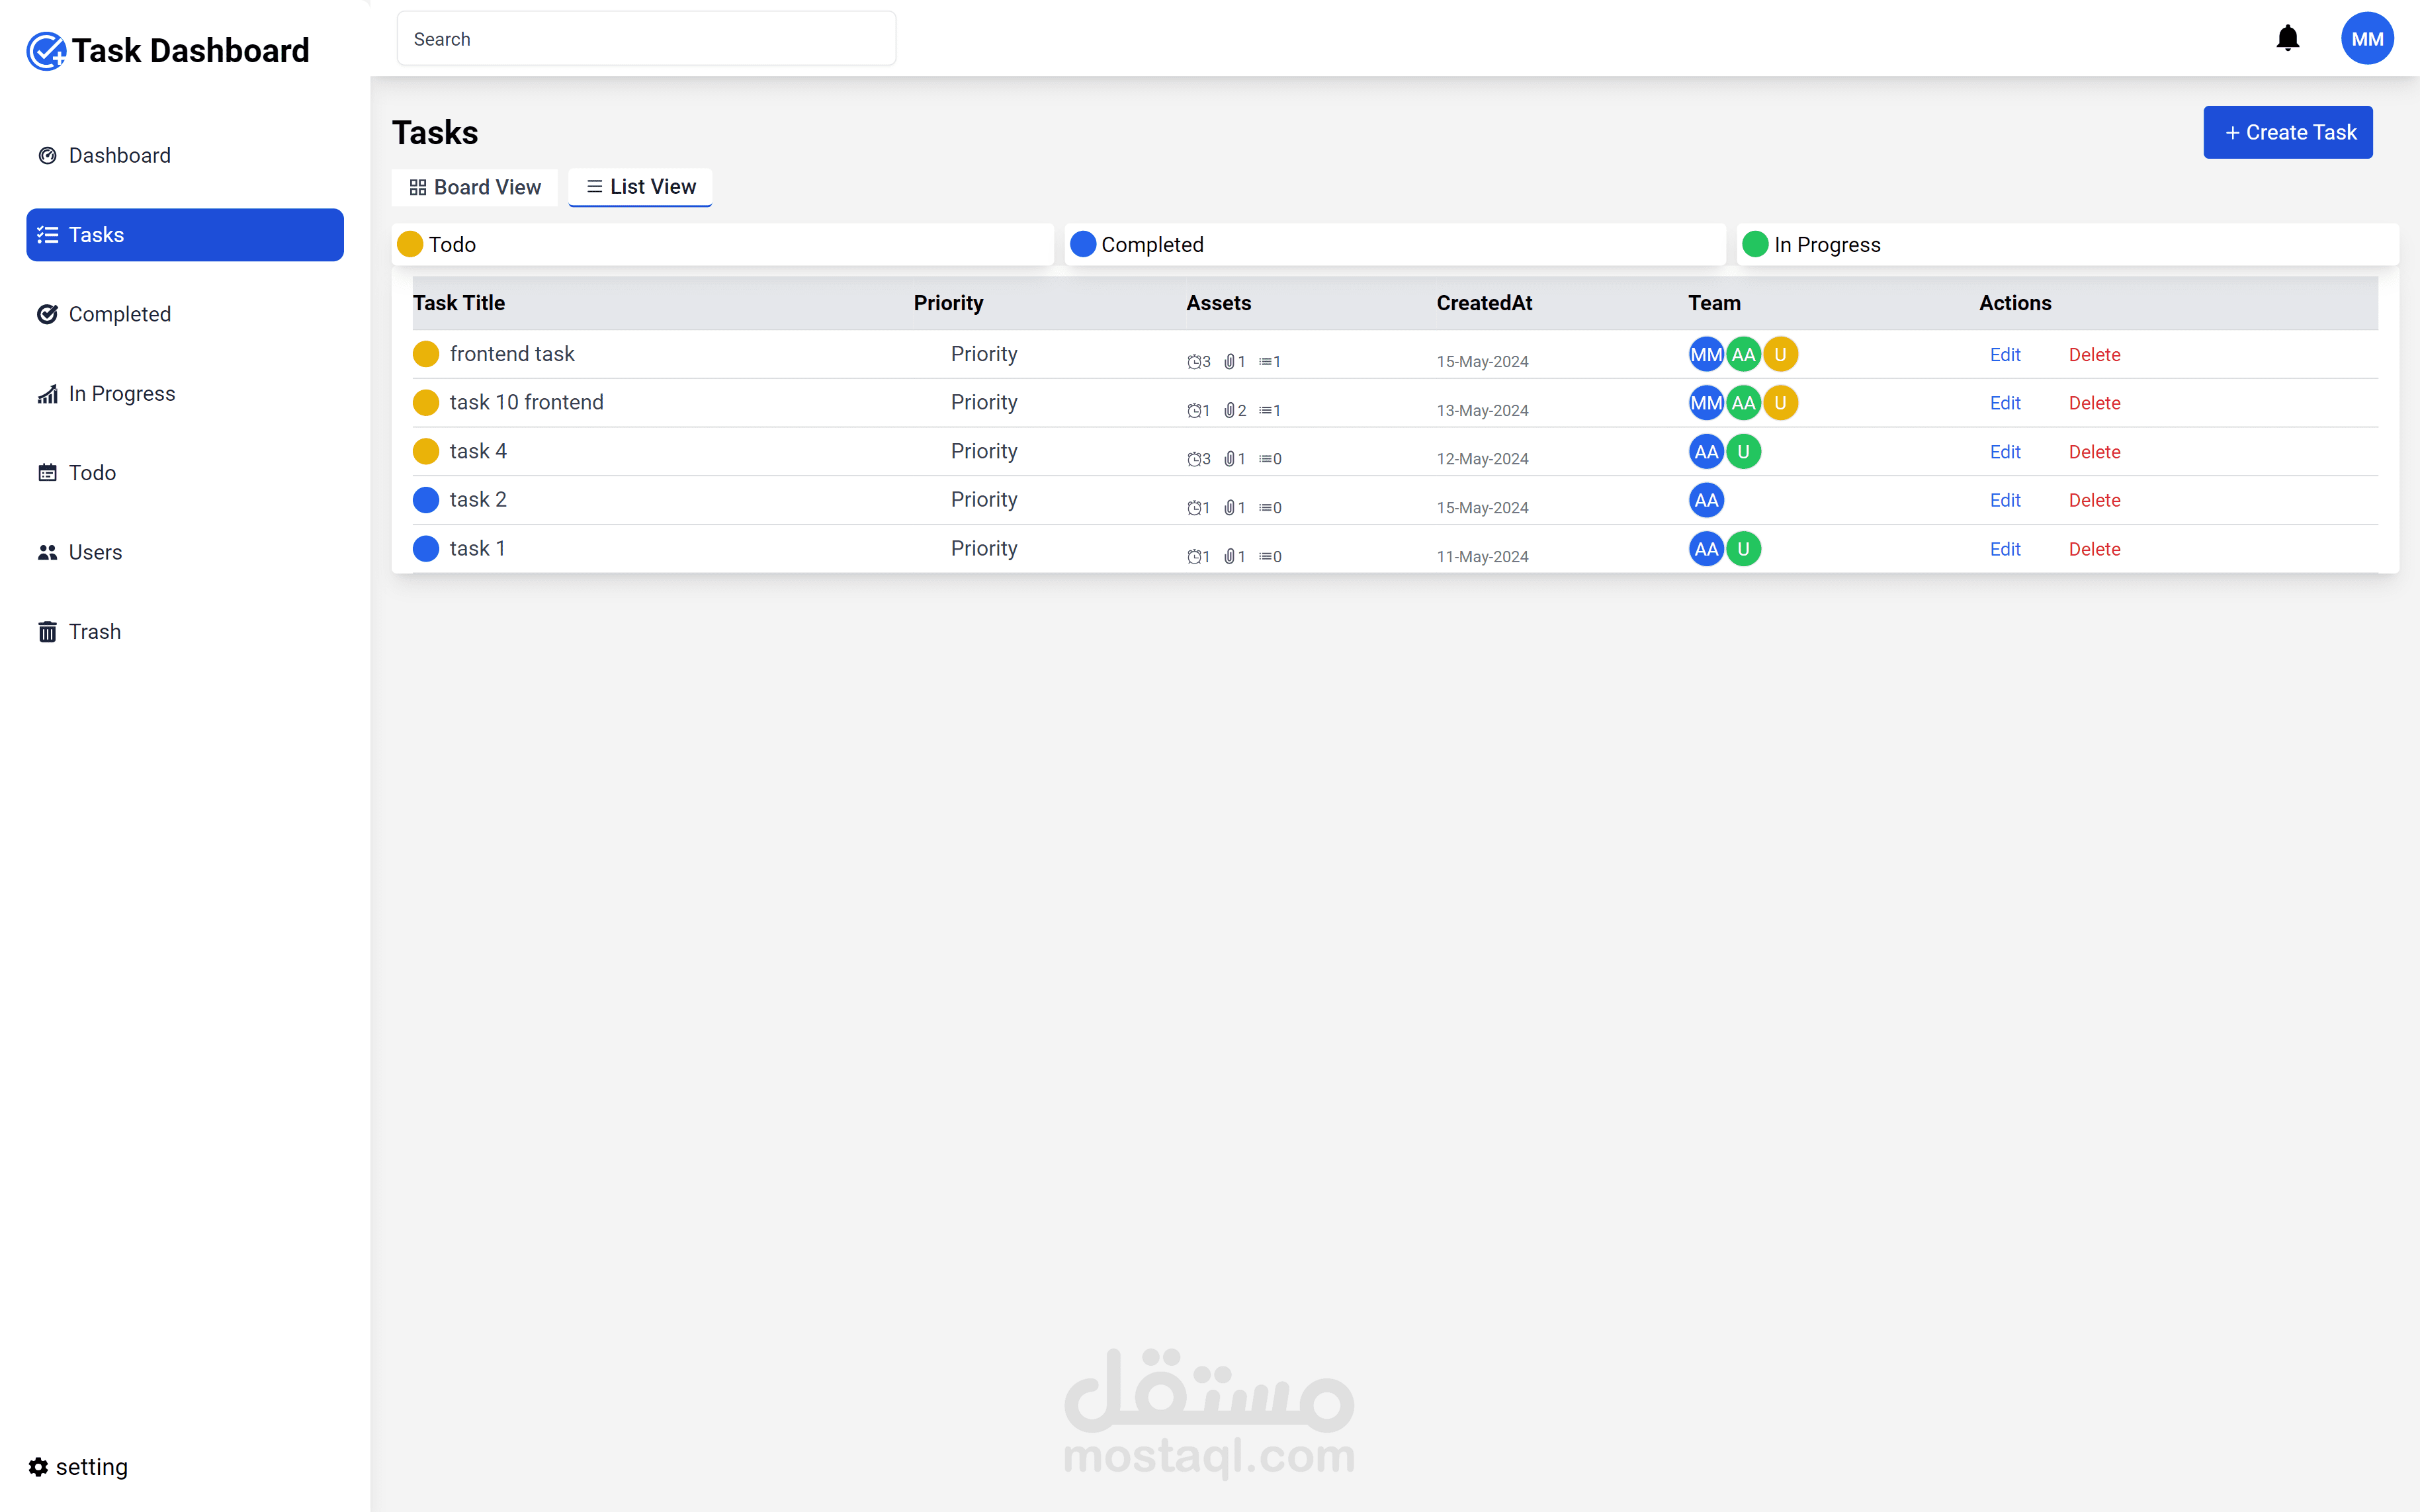This screenshot has height=1512, width=2420.
Task: Select the List View tab
Action: pos(641,187)
